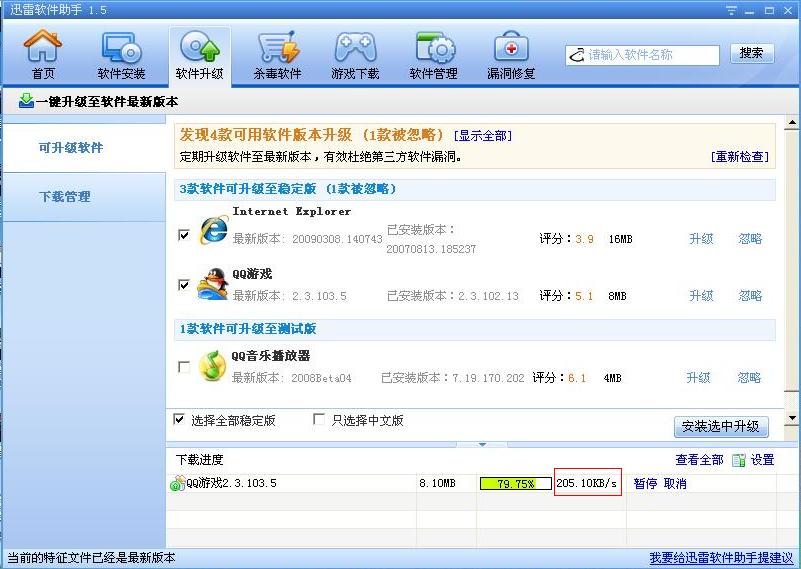Open the 游戏下载 gamepad icon
This screenshot has height=569, width=801.
tap(355, 48)
